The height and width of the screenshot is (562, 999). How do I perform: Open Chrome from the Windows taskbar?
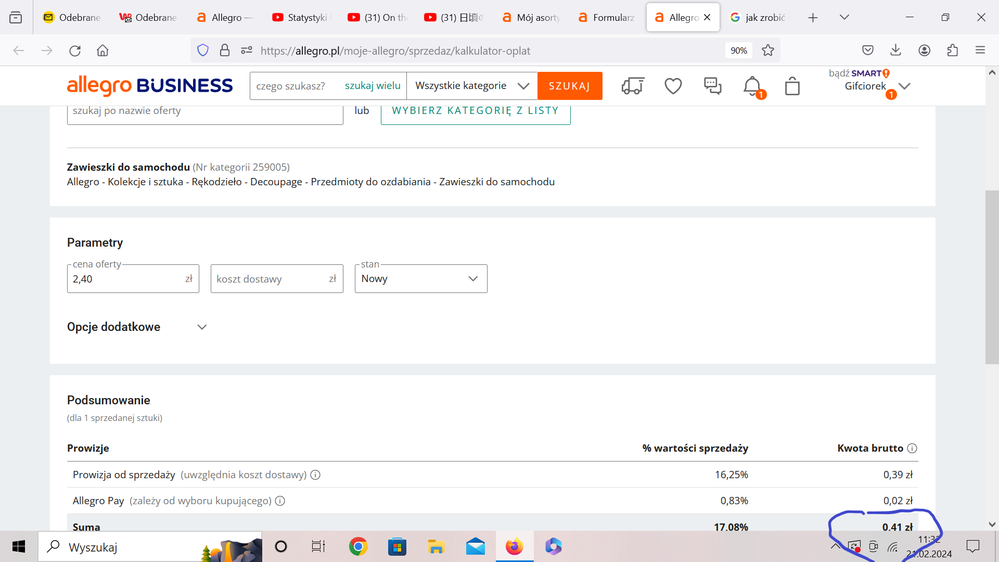coord(358,547)
